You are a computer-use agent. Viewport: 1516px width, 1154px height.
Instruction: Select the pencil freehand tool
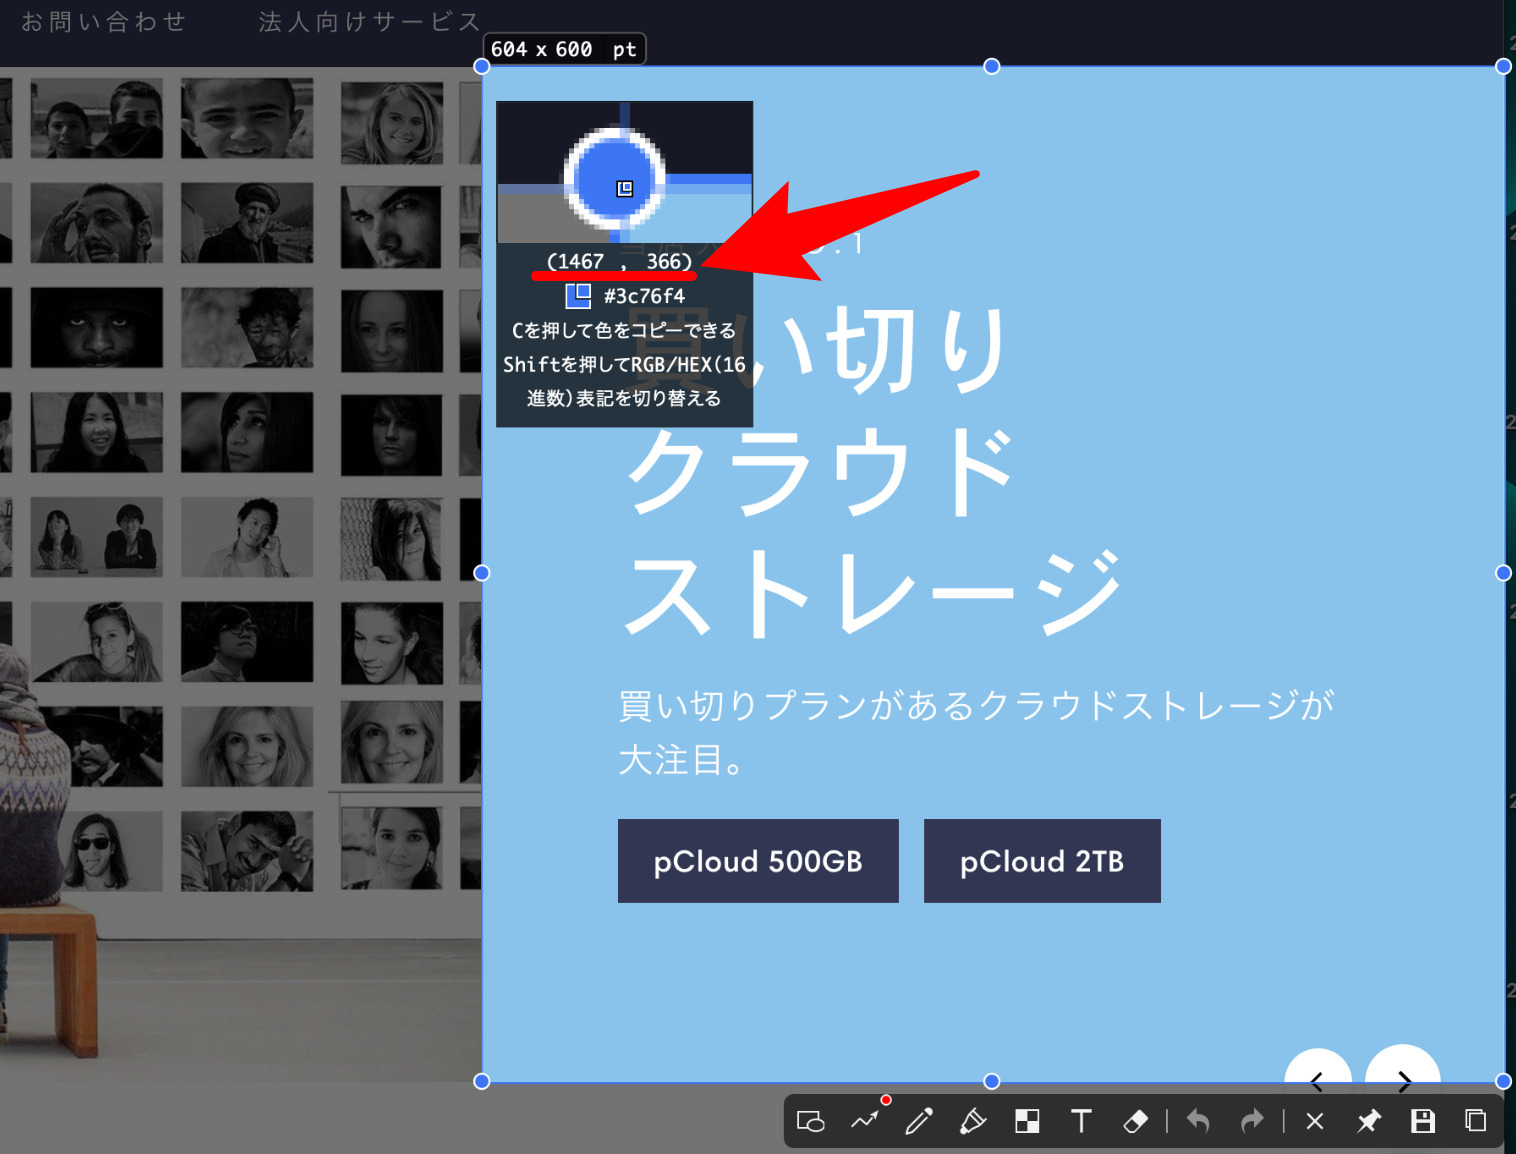click(x=919, y=1121)
